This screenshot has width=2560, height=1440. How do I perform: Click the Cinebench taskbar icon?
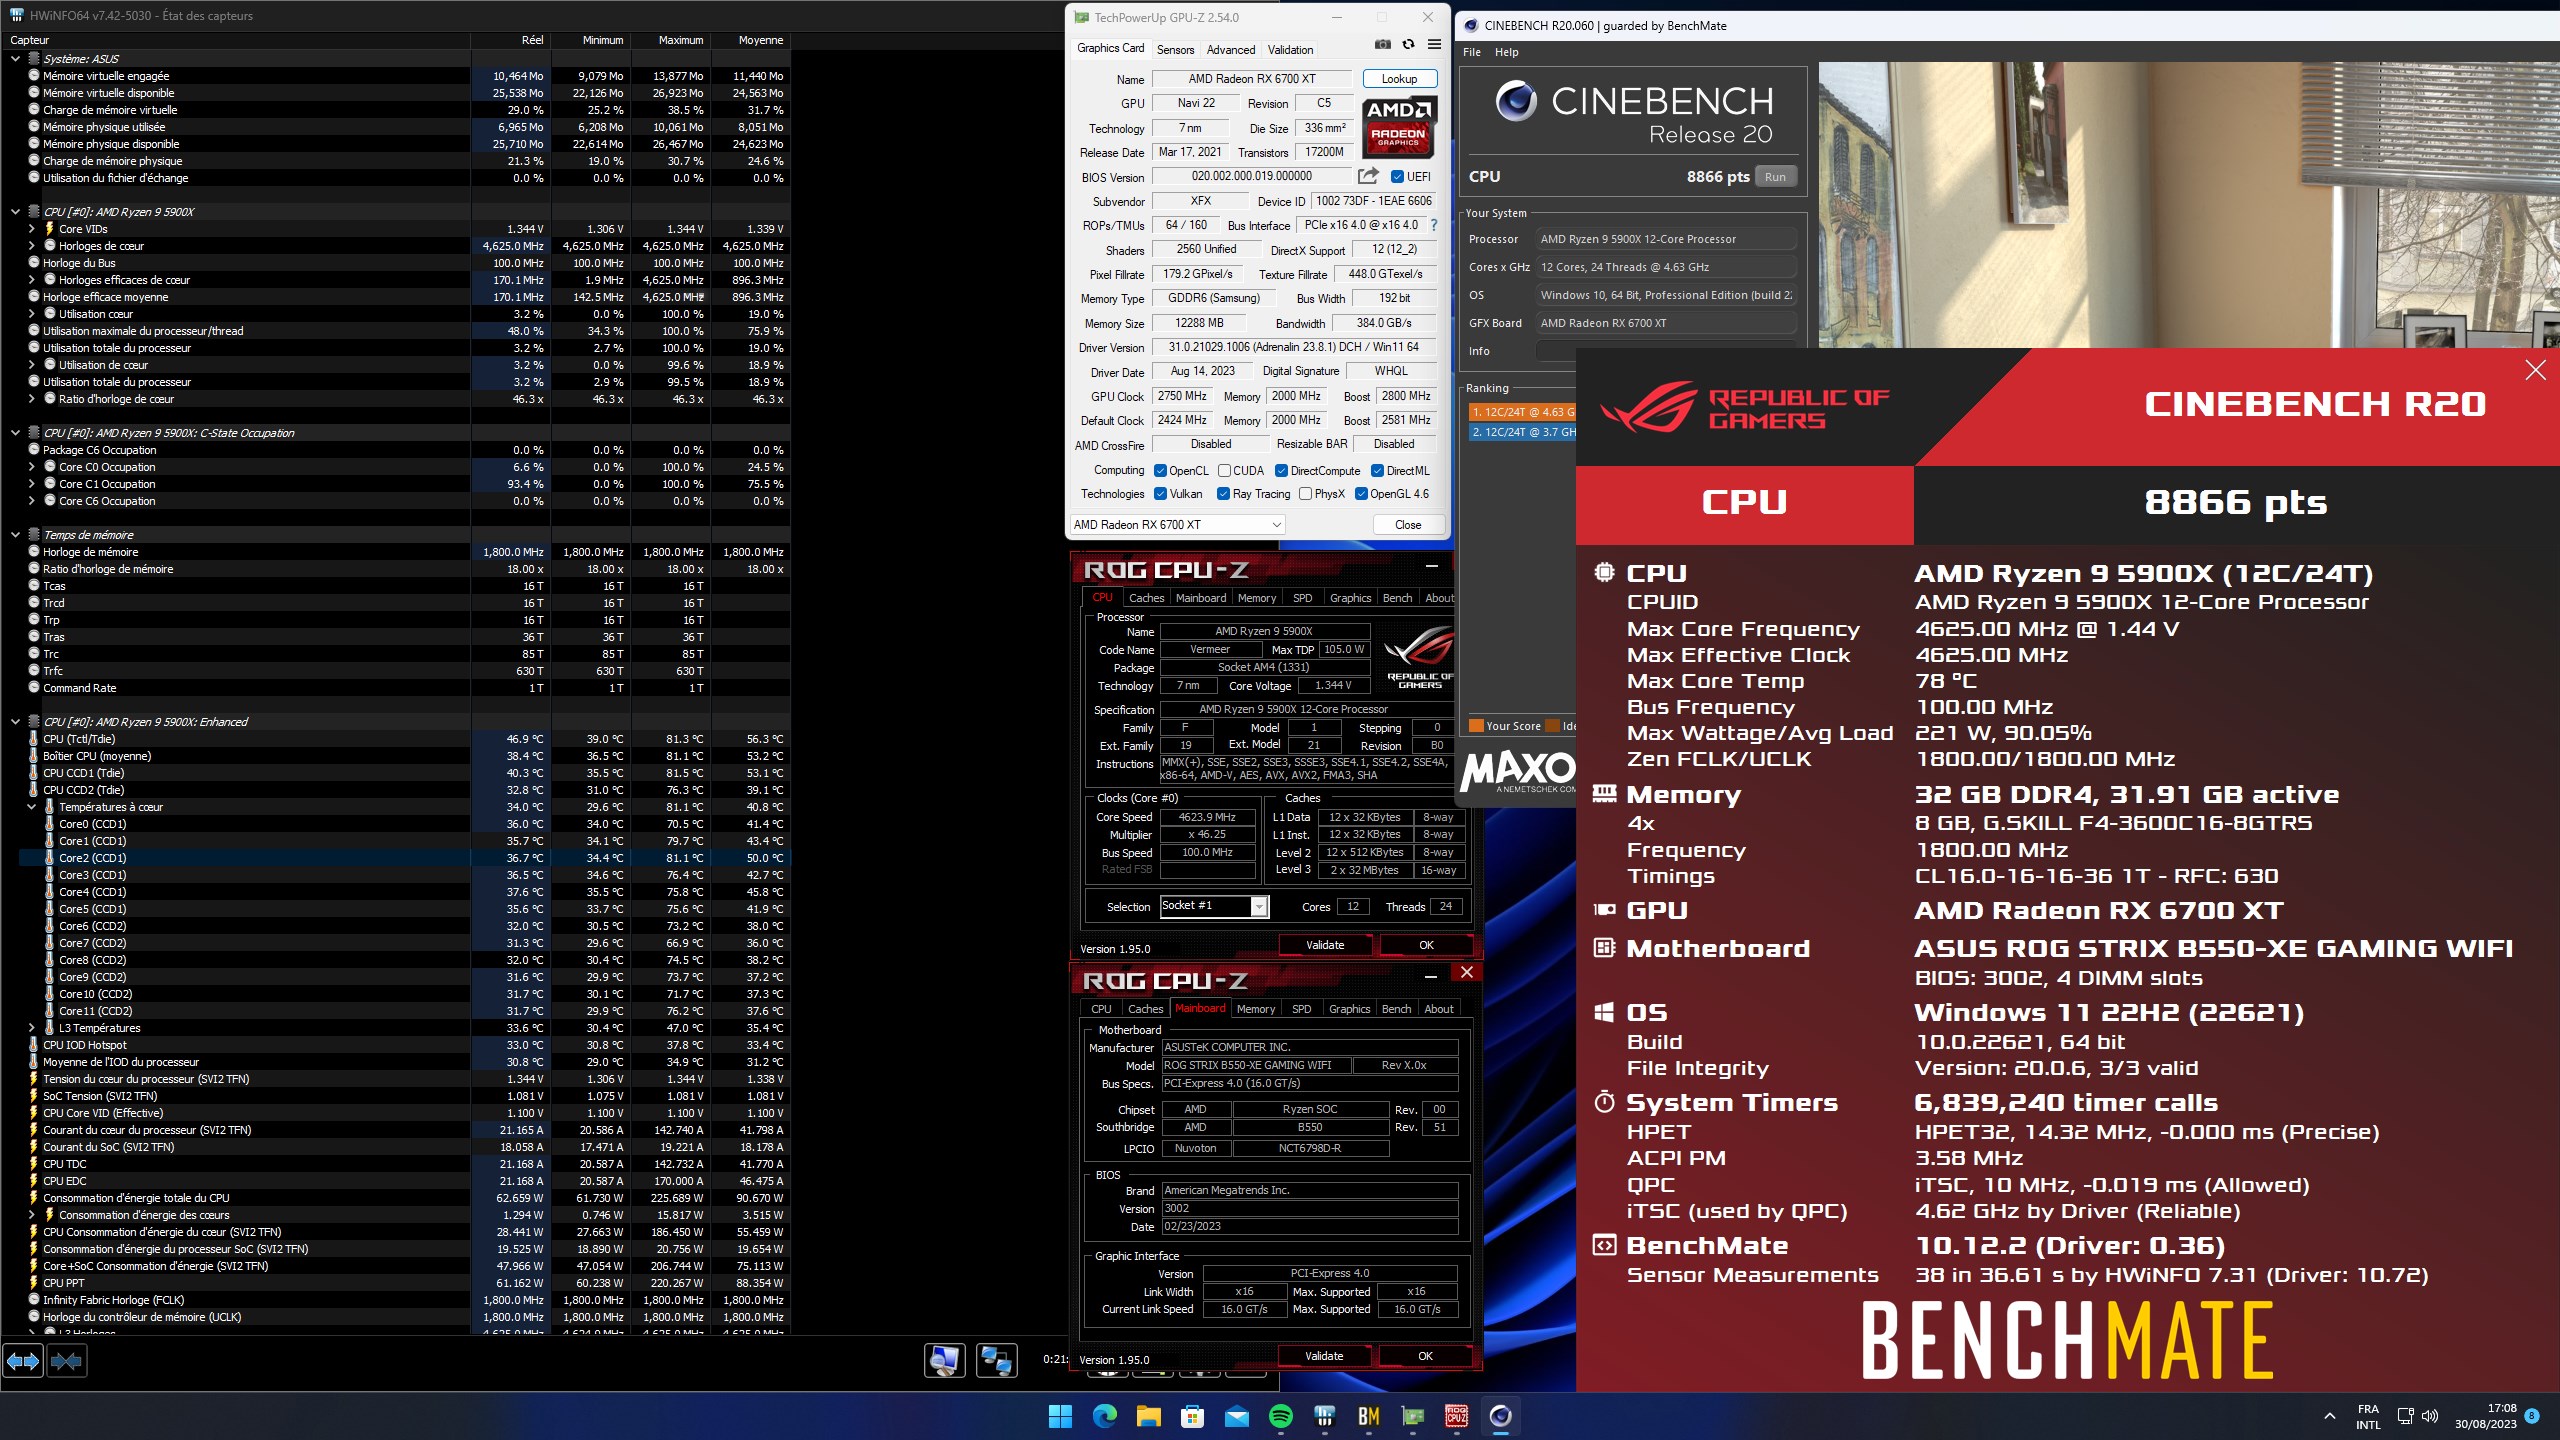click(1500, 1416)
